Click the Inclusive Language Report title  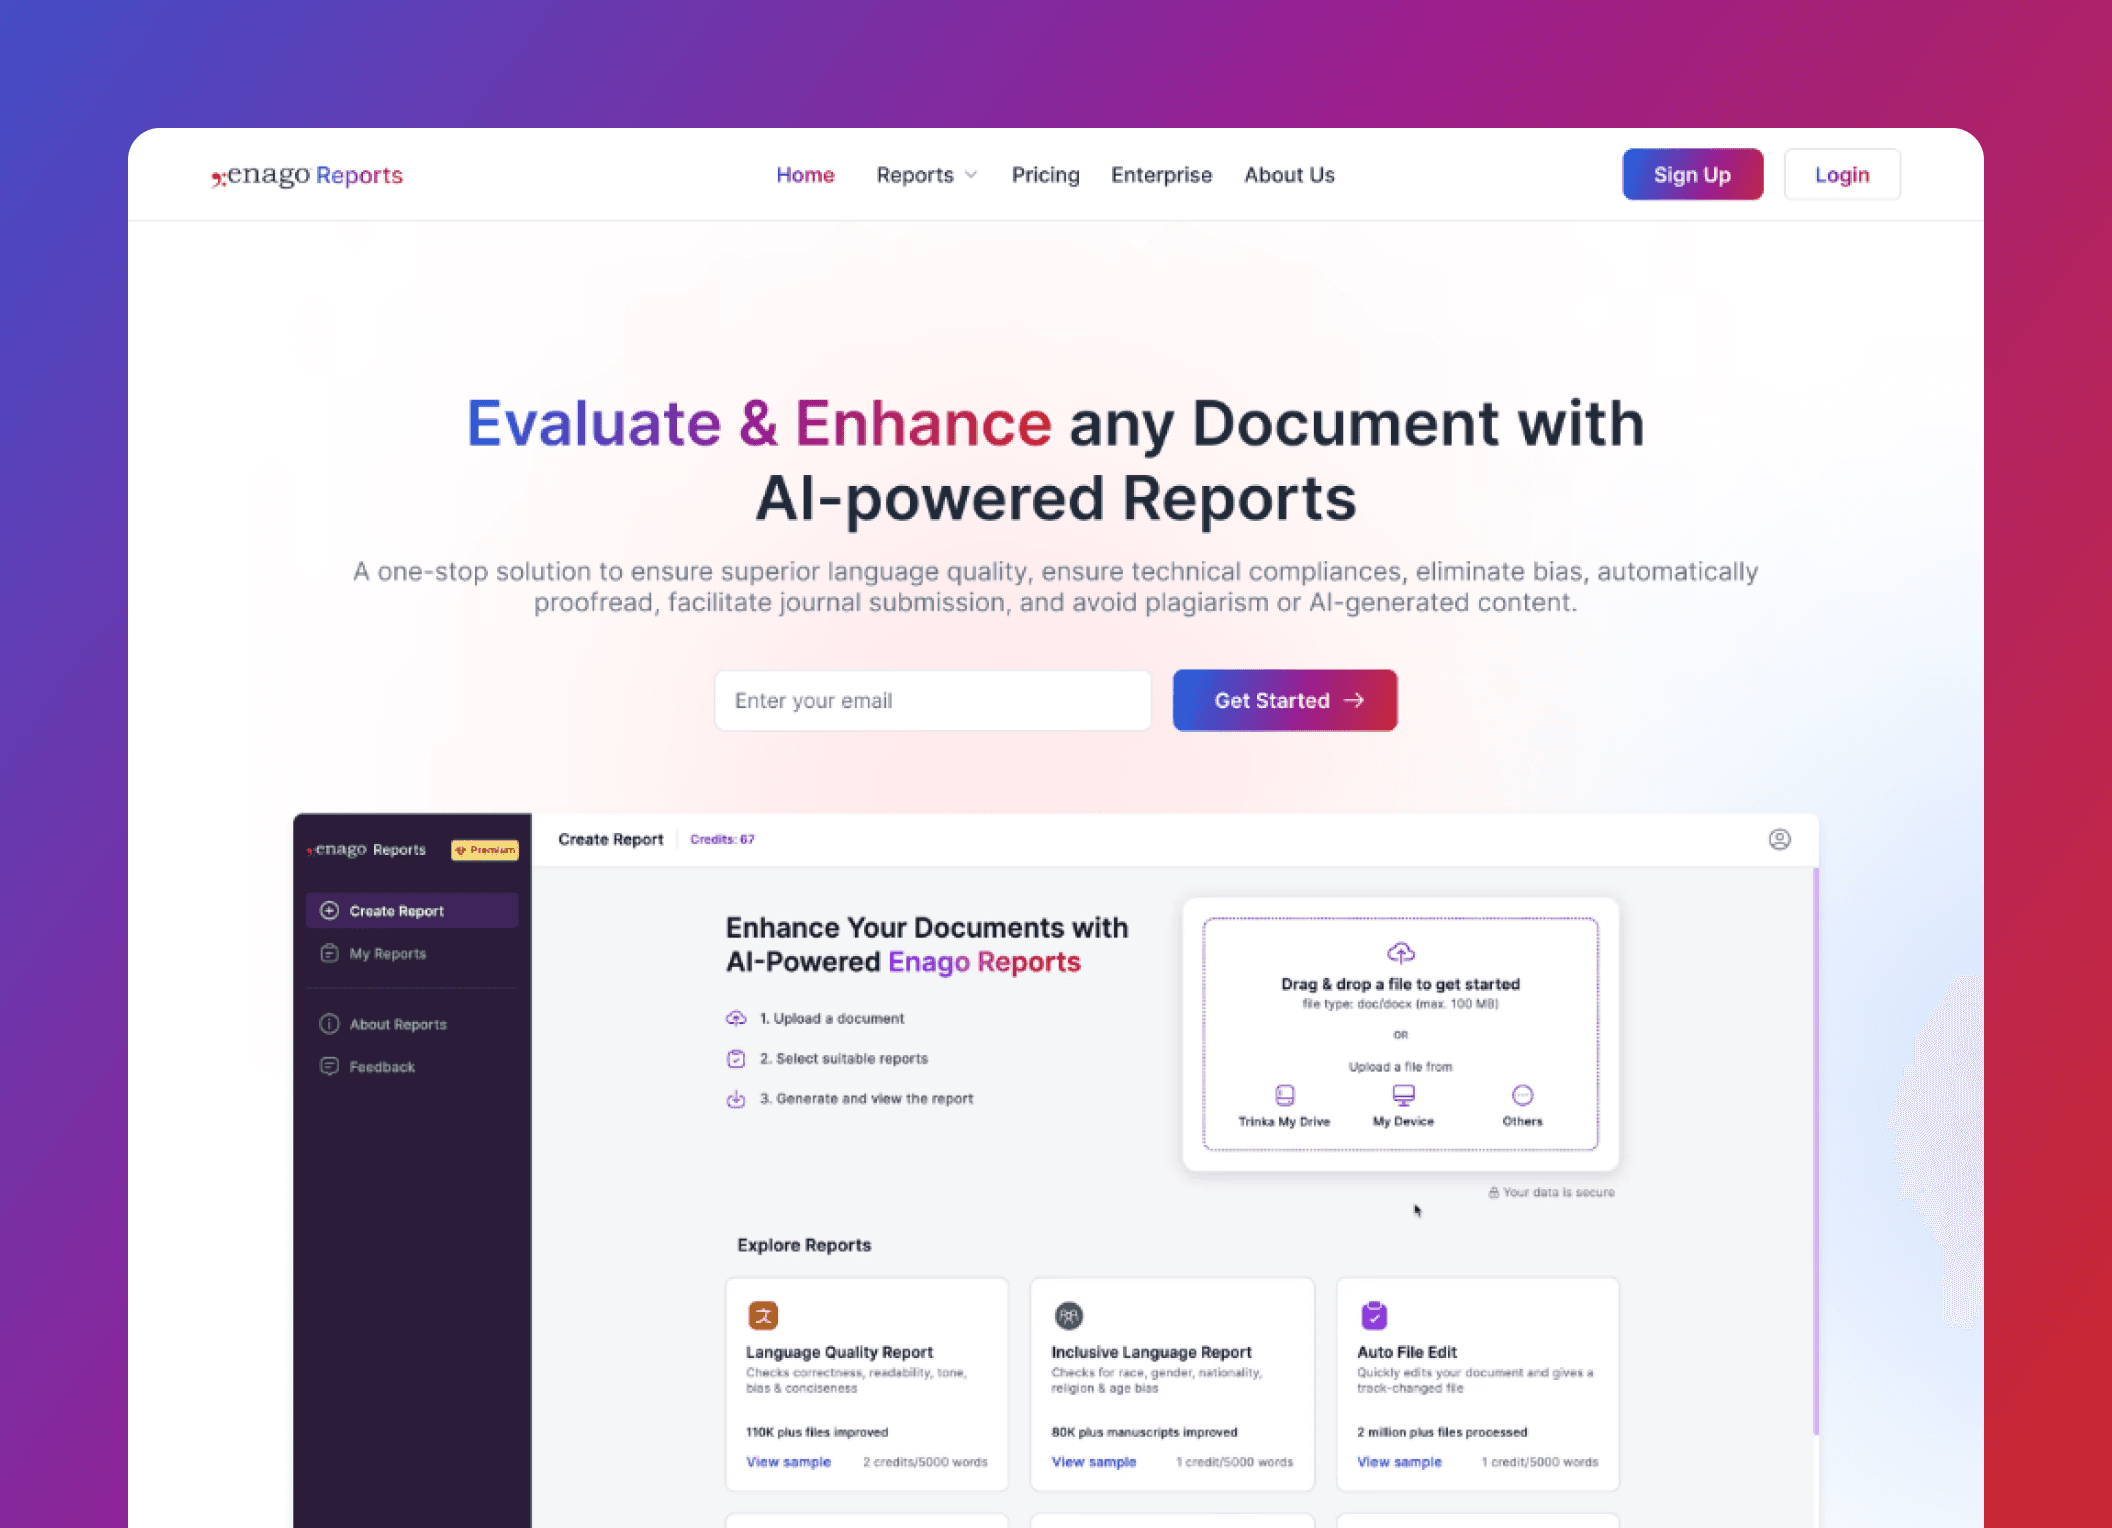pos(1151,1352)
